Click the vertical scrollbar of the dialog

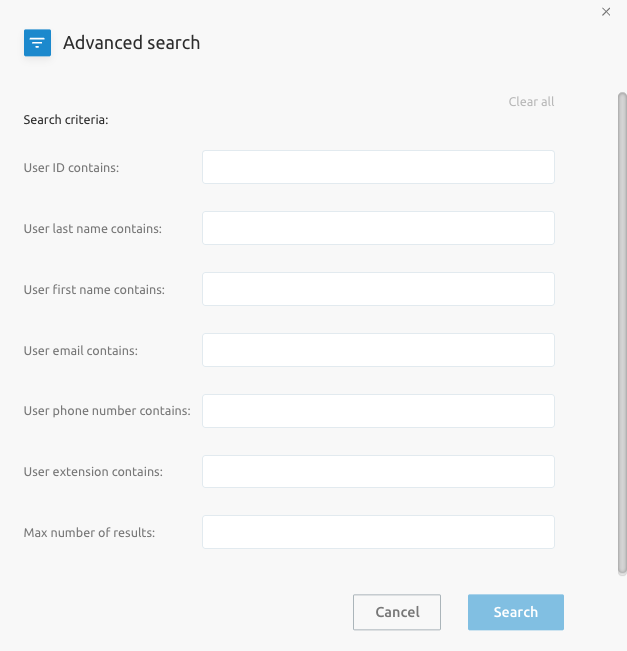coord(622,334)
